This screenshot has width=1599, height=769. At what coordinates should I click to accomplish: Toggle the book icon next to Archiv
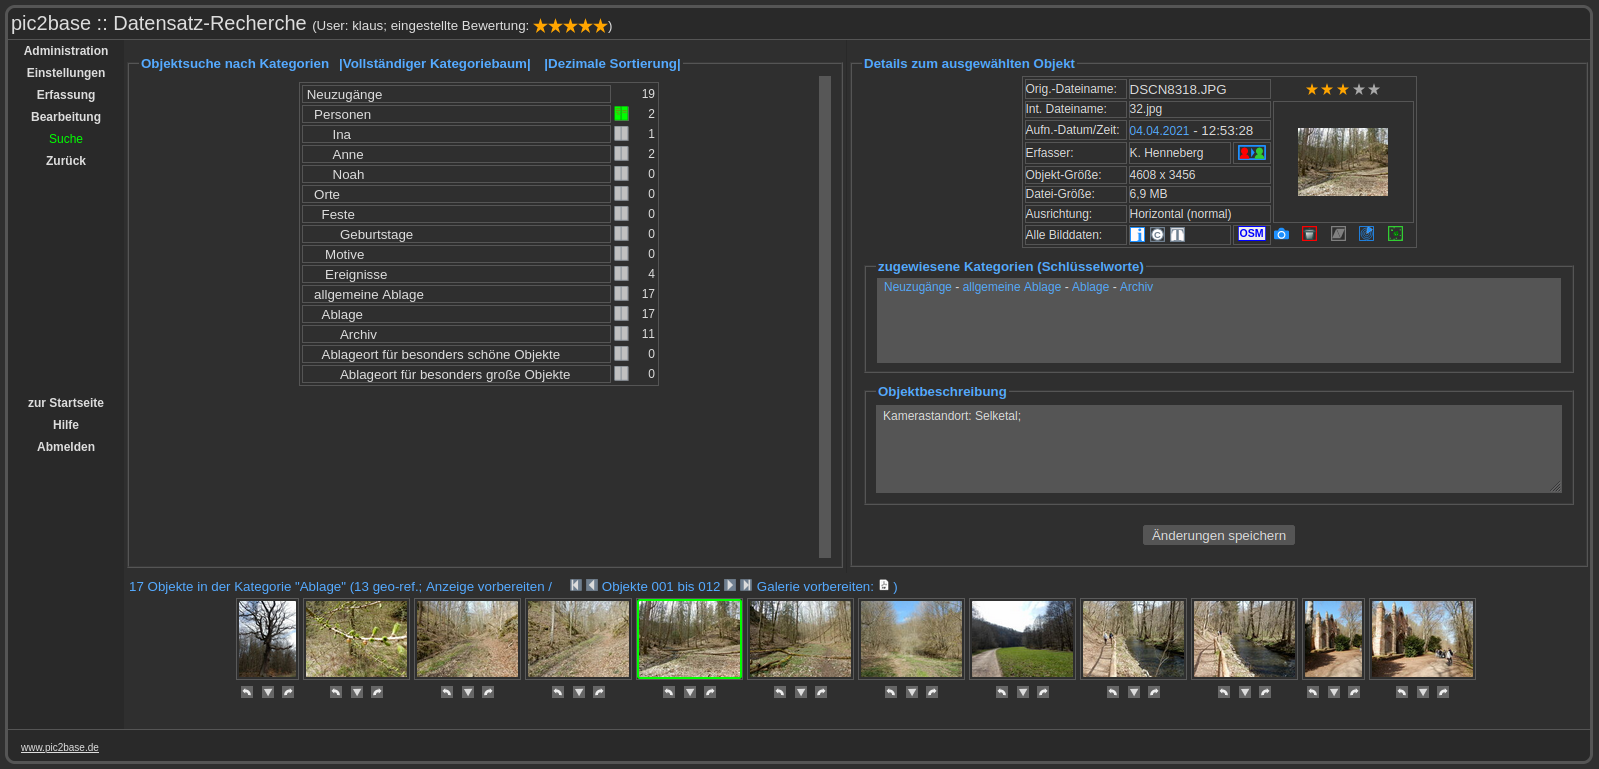(621, 334)
